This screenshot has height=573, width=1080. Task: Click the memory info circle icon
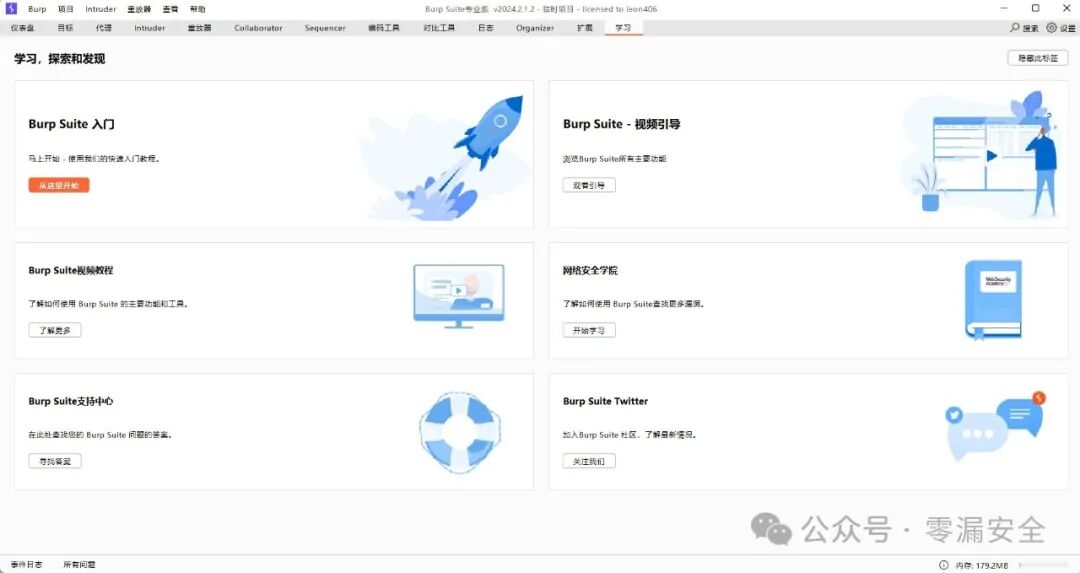pyautogui.click(x=944, y=565)
